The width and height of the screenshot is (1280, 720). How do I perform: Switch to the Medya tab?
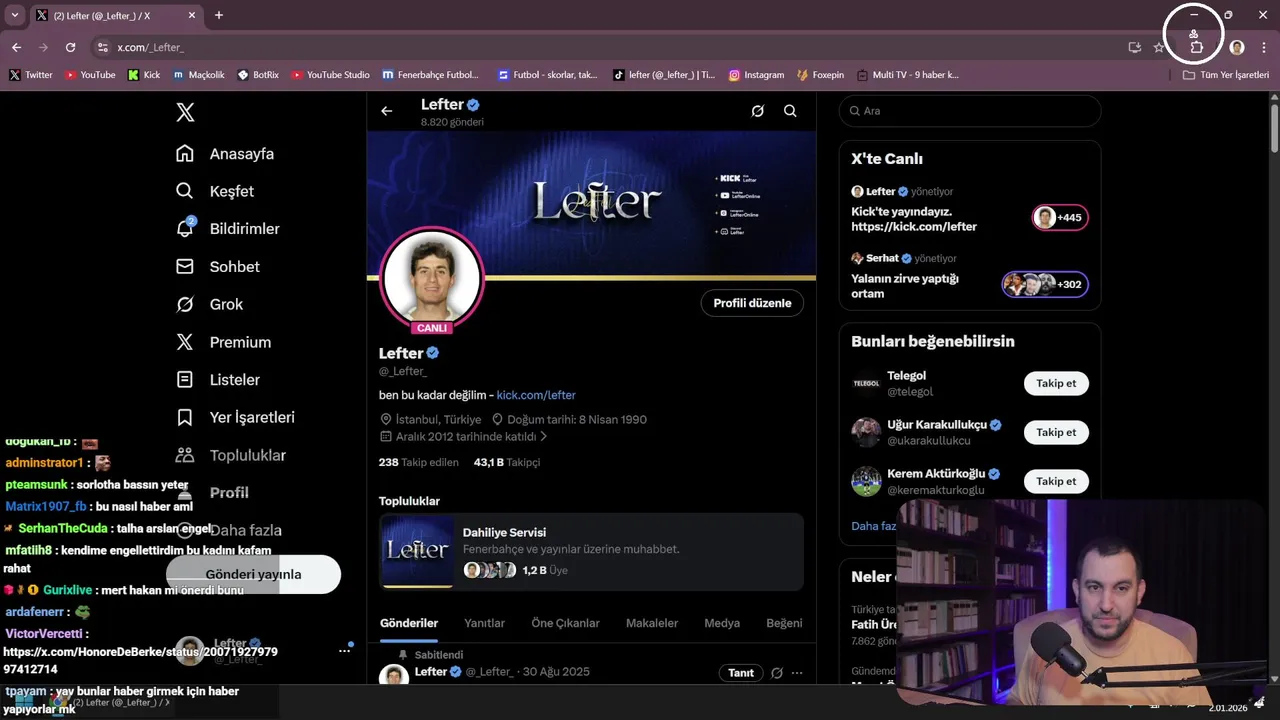tap(722, 623)
